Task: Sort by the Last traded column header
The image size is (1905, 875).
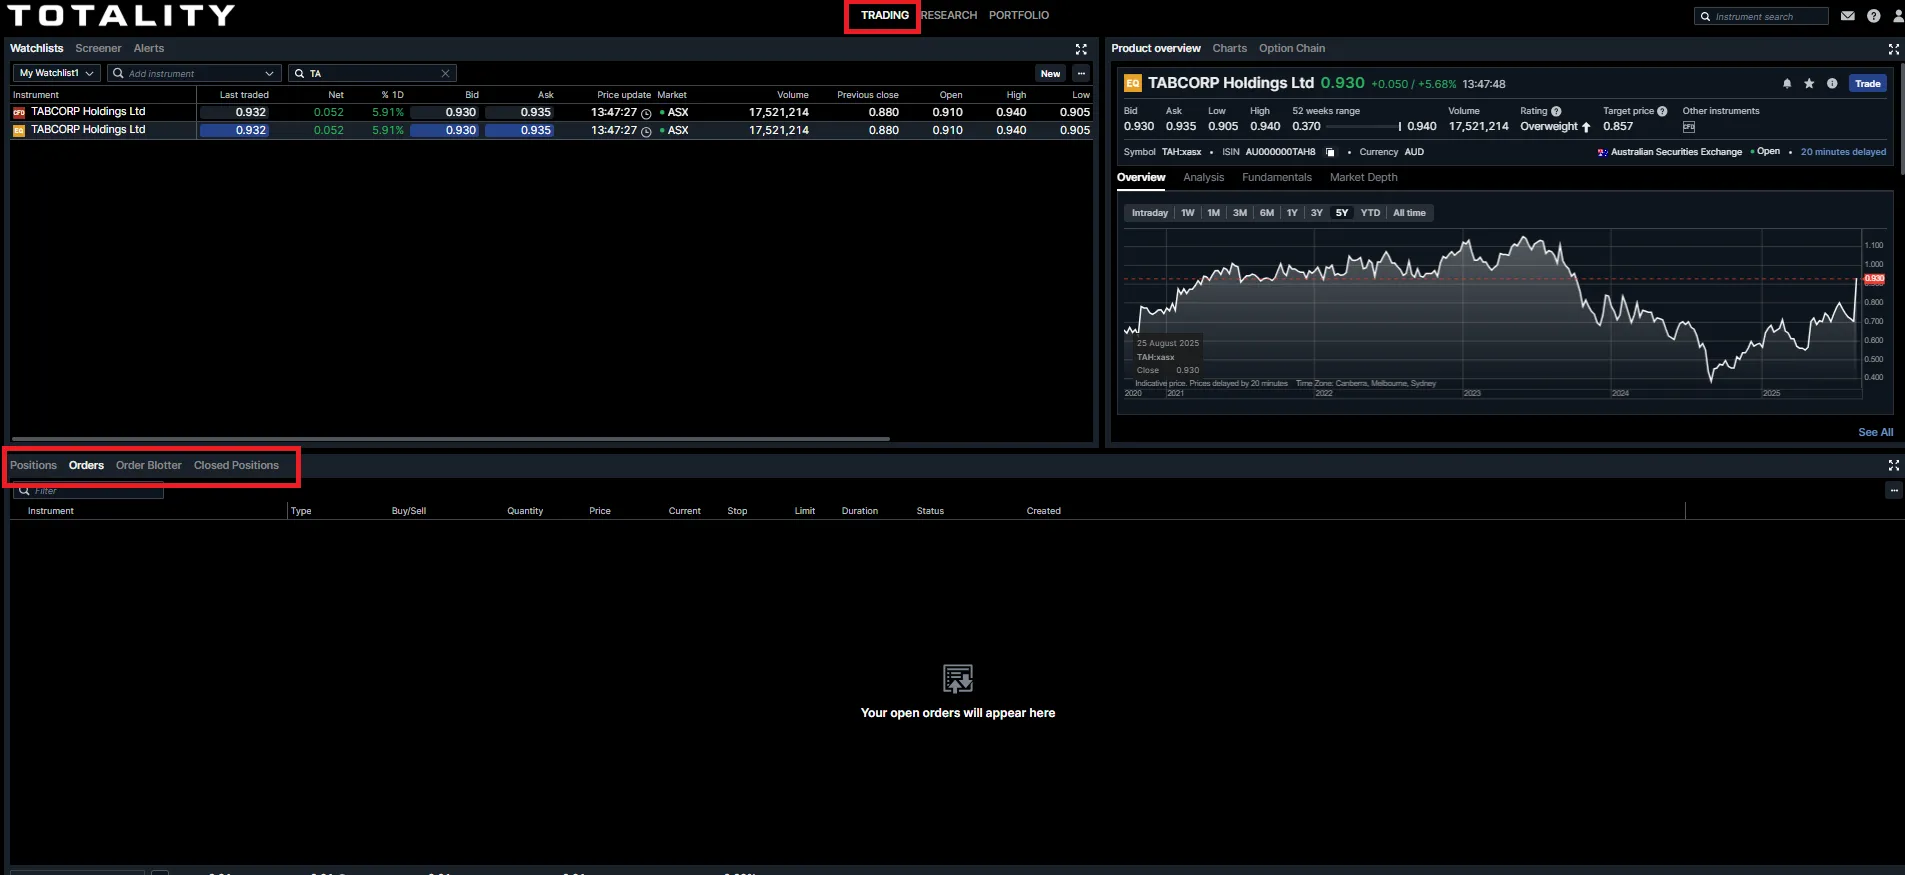Action: tap(244, 95)
